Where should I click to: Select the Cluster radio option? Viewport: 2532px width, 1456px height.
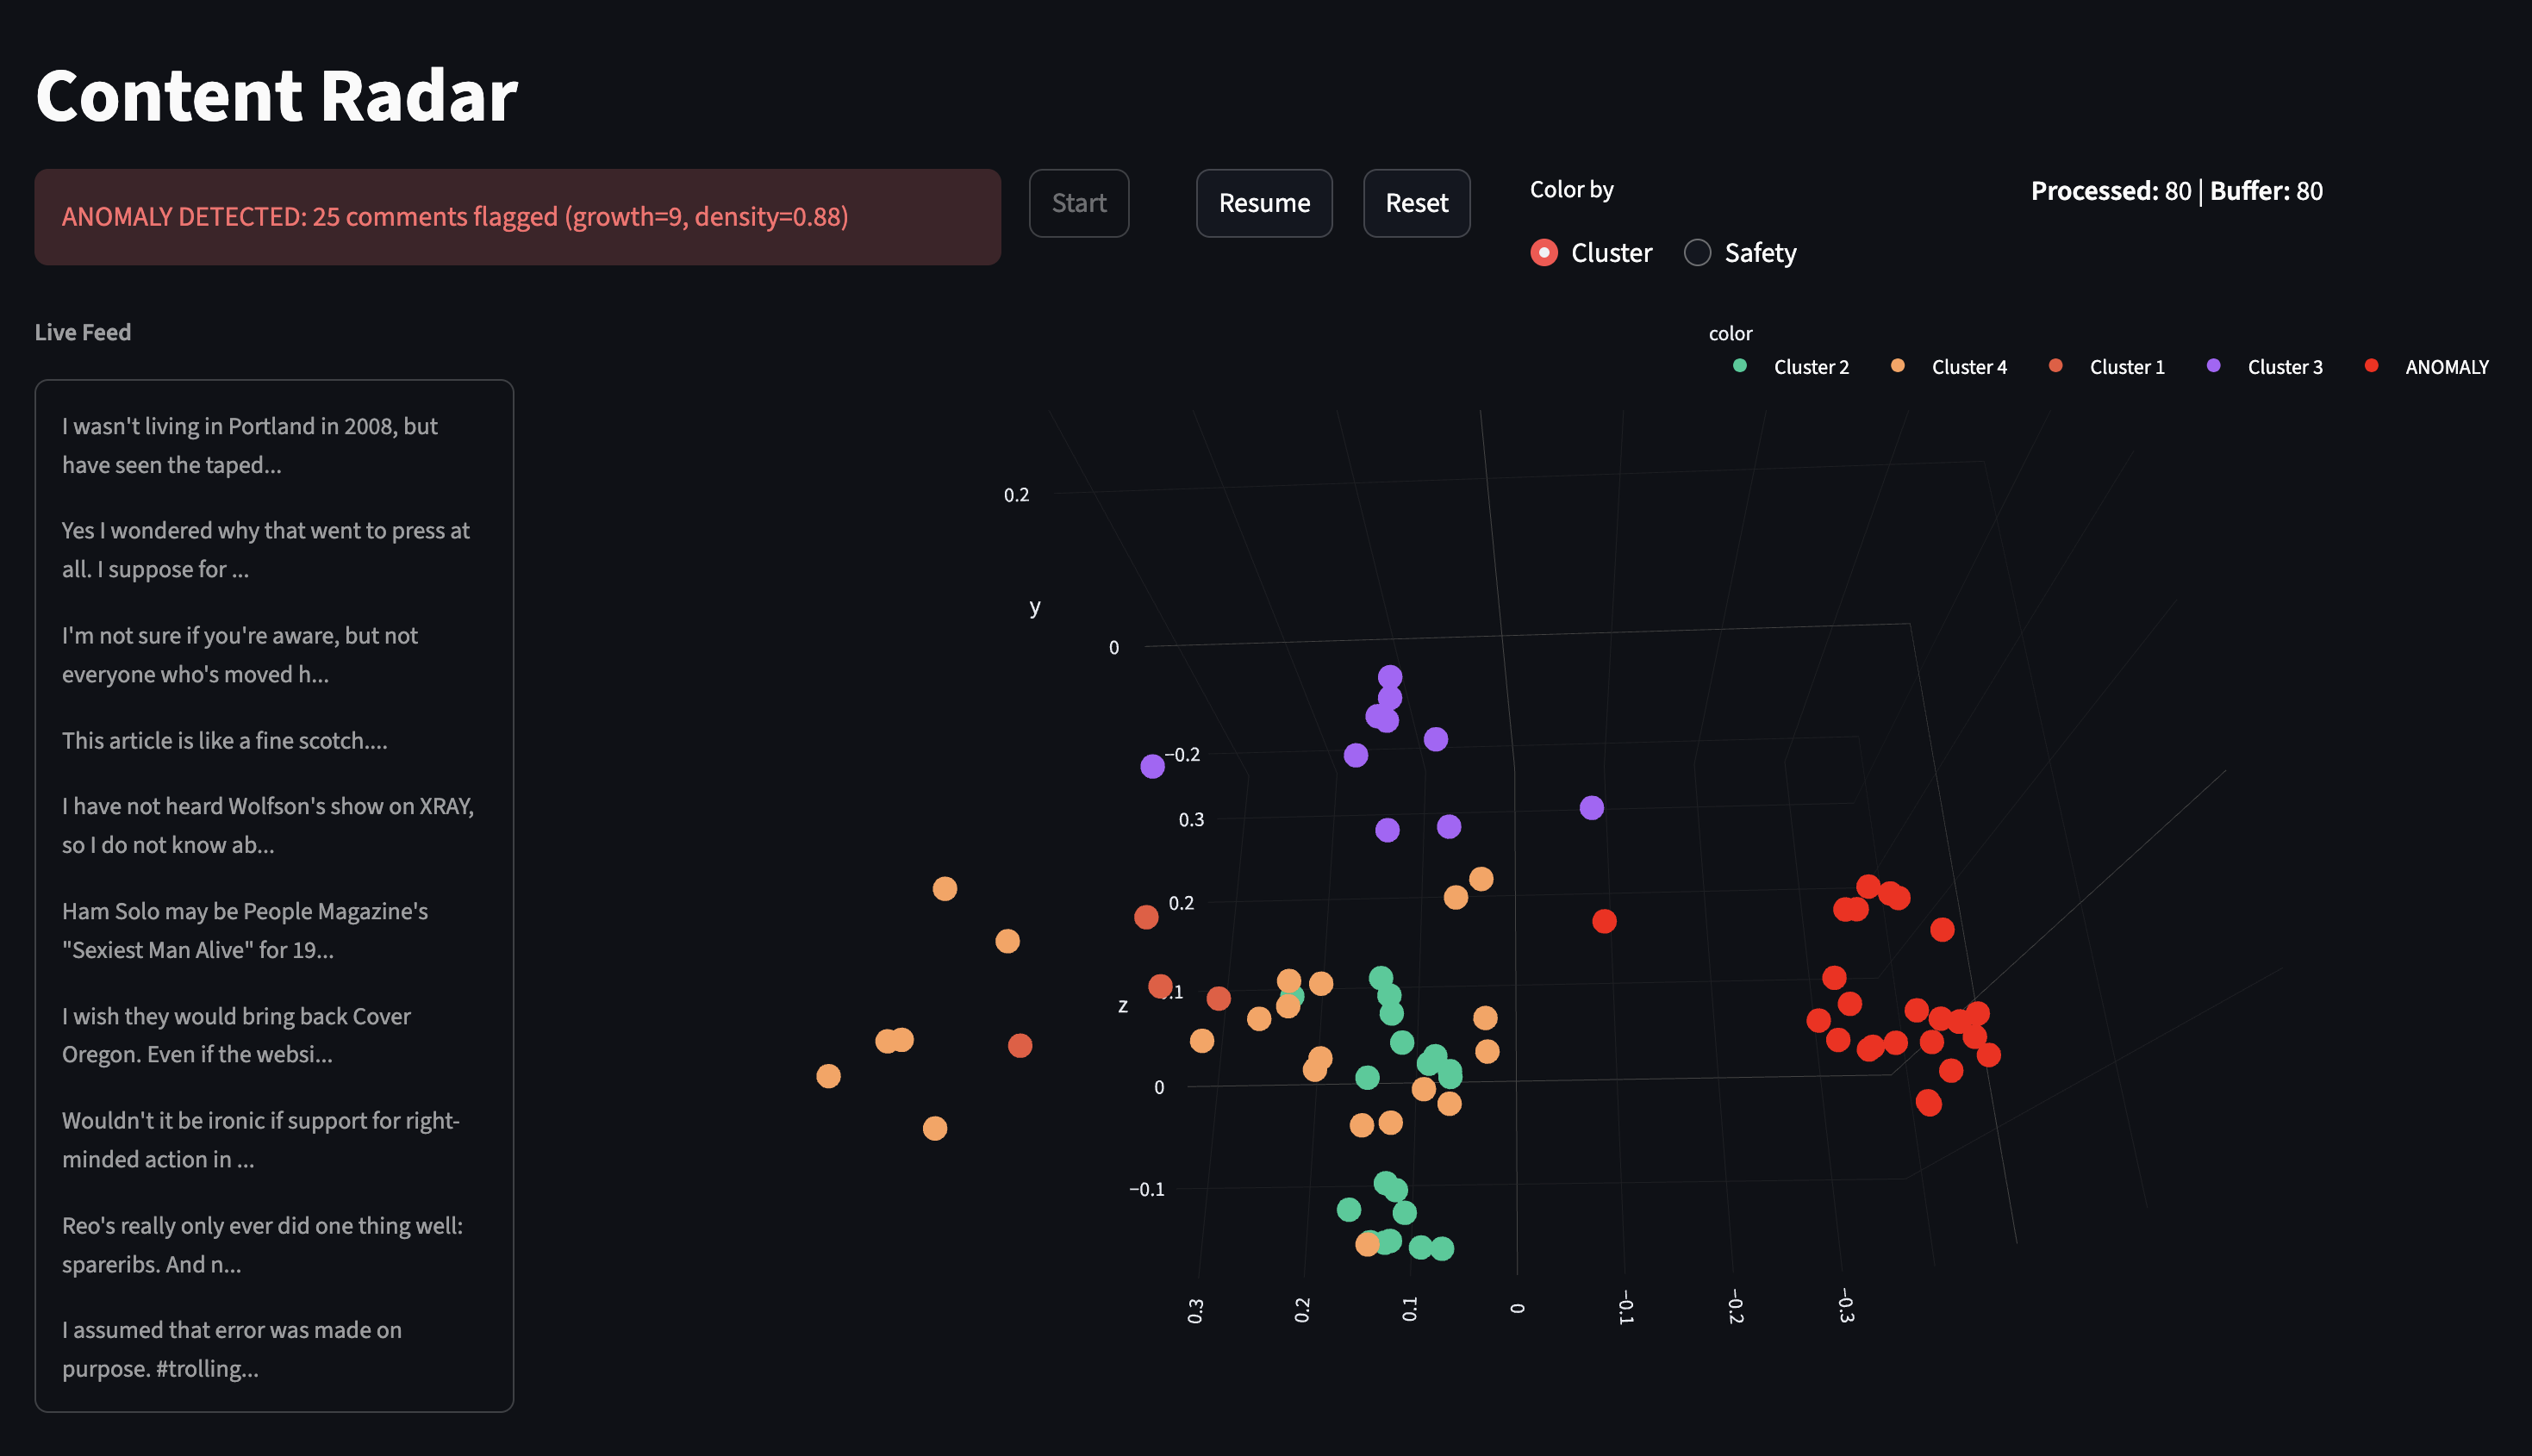1544,253
